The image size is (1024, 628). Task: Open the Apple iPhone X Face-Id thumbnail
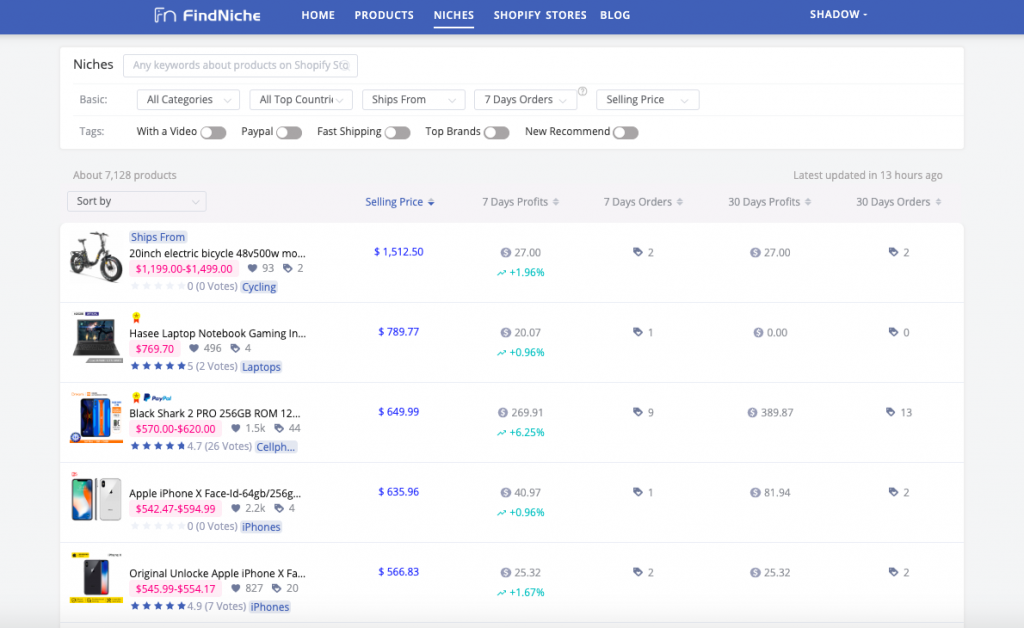click(97, 498)
